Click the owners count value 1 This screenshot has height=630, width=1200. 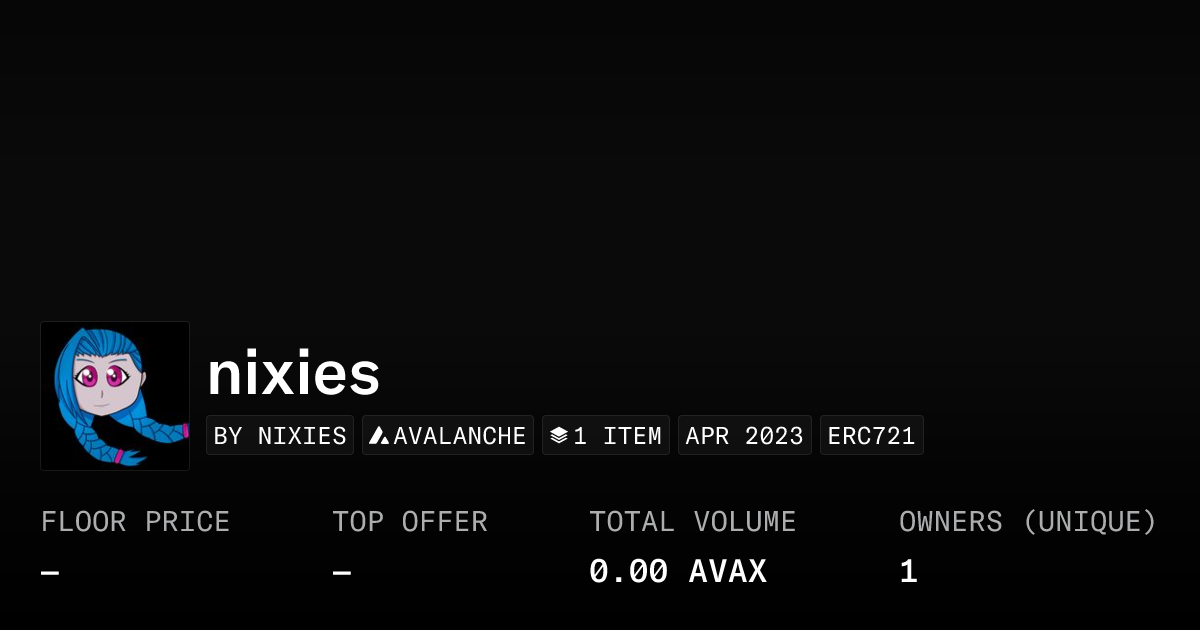coord(908,572)
